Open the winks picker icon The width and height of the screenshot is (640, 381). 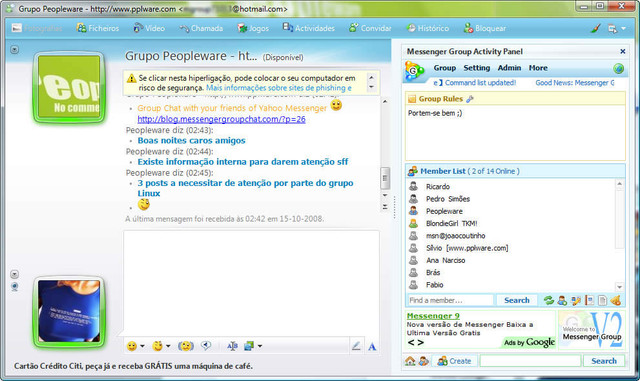[157, 346]
